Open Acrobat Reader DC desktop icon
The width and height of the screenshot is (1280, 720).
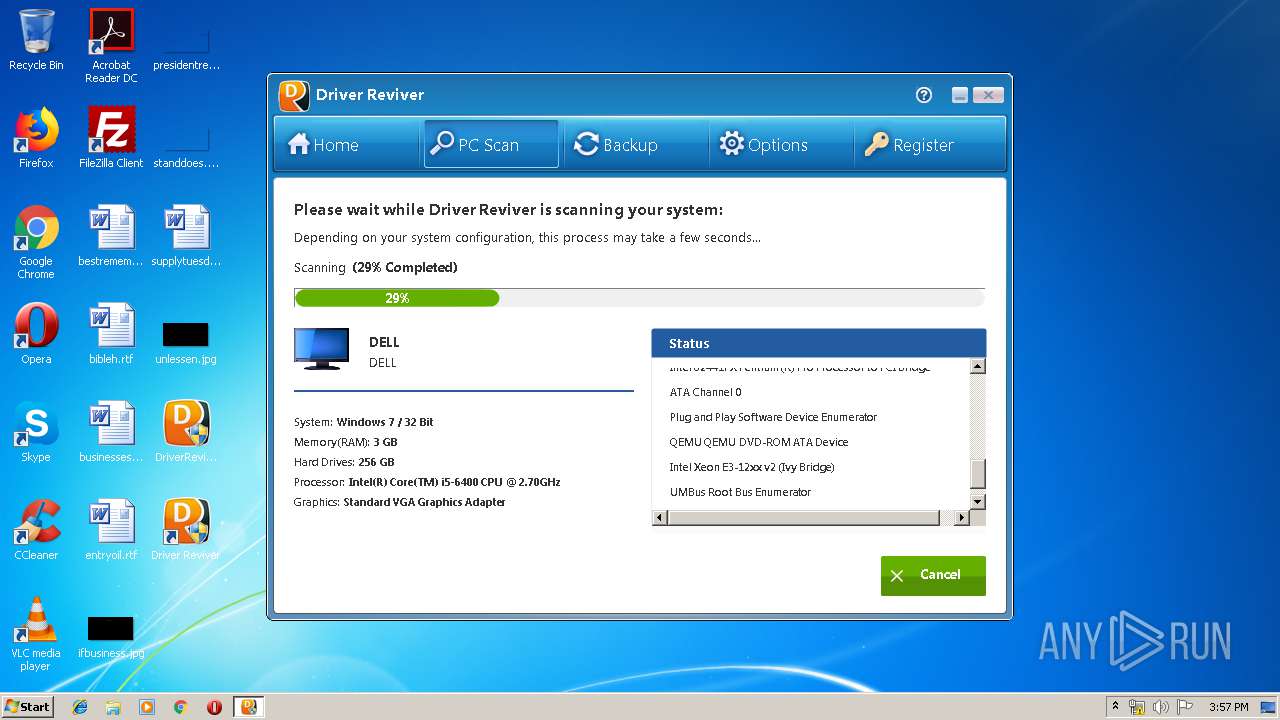click(111, 46)
